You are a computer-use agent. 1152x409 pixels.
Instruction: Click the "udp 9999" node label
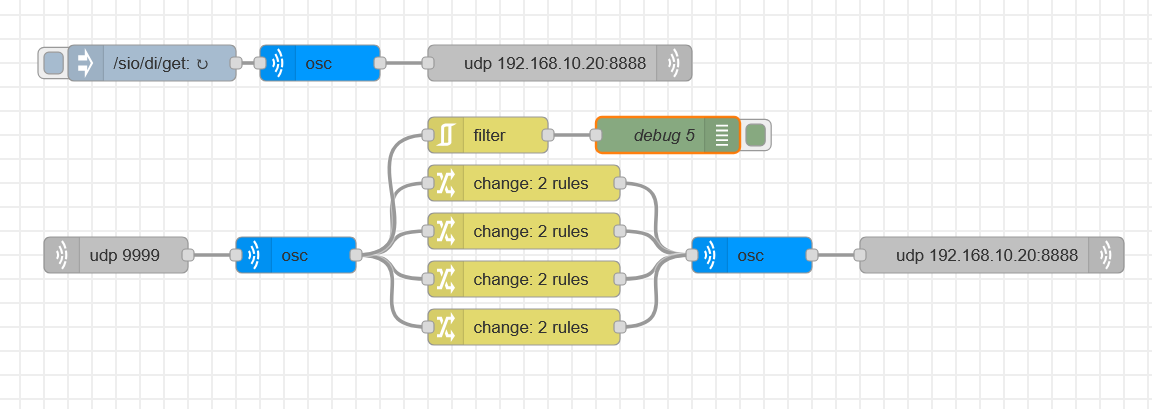tap(124, 256)
